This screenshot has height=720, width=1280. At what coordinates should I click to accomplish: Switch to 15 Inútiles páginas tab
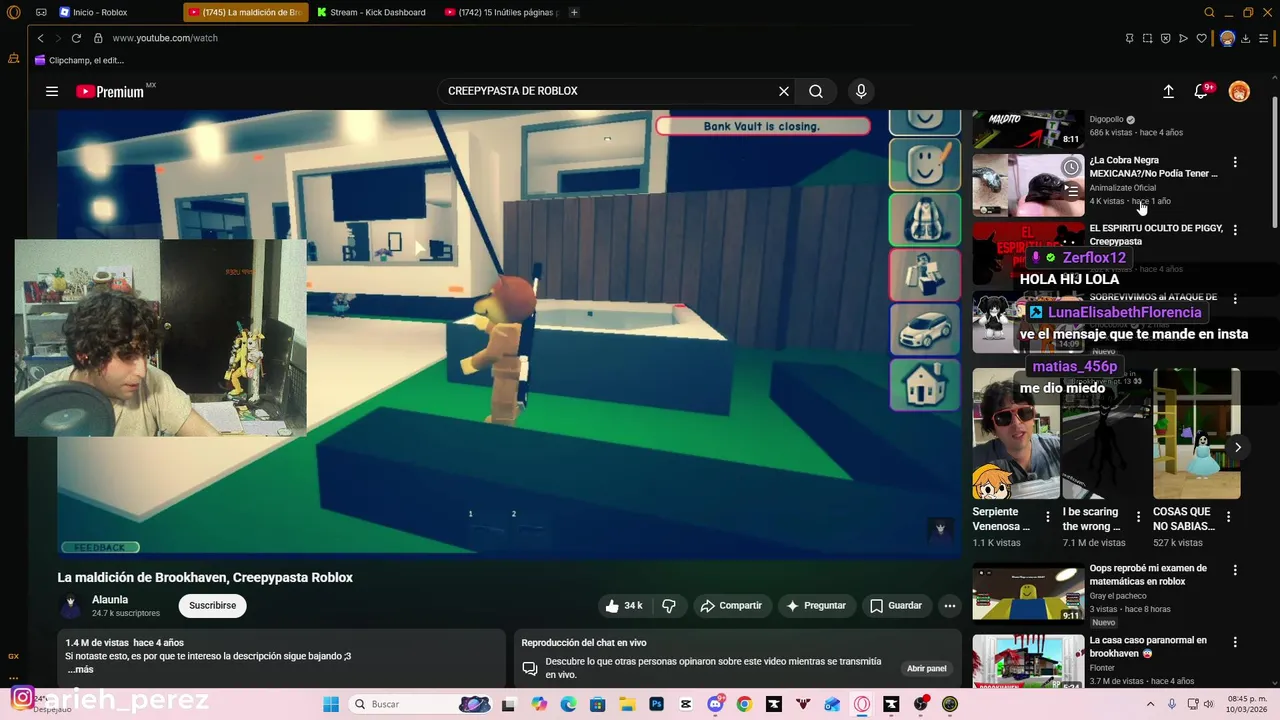pyautogui.click(x=502, y=12)
